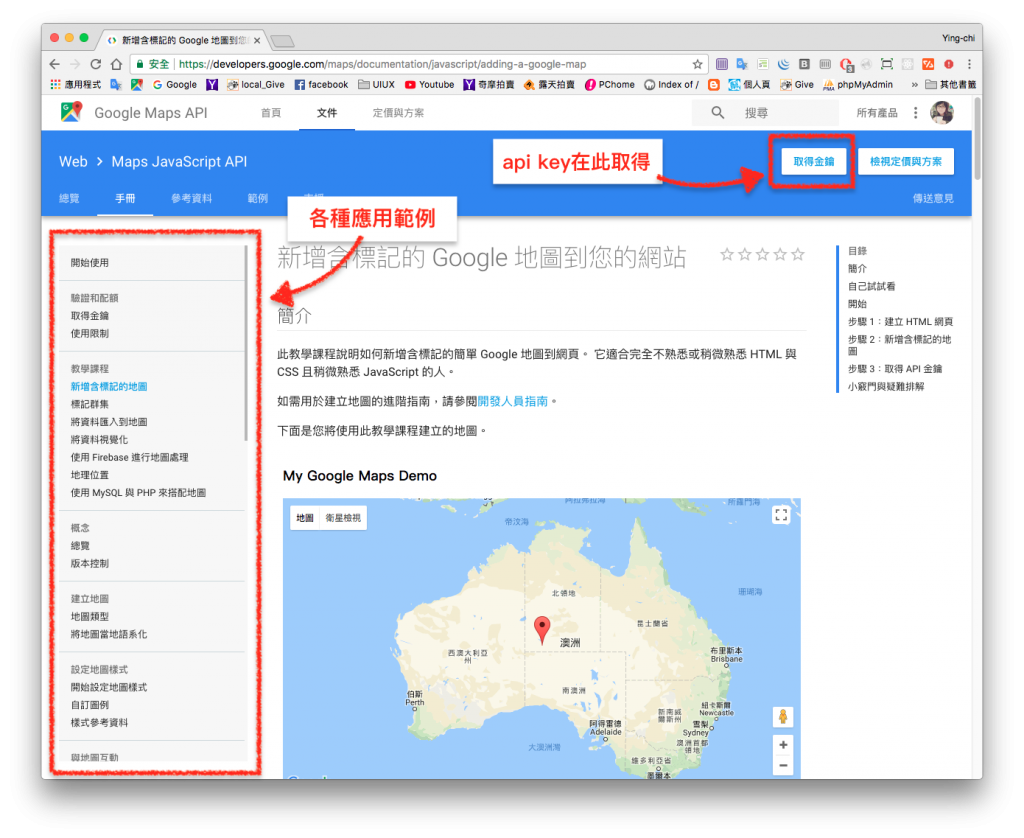Click the 傳送意見 link
1024x838 pixels.
pyautogui.click(x=933, y=198)
